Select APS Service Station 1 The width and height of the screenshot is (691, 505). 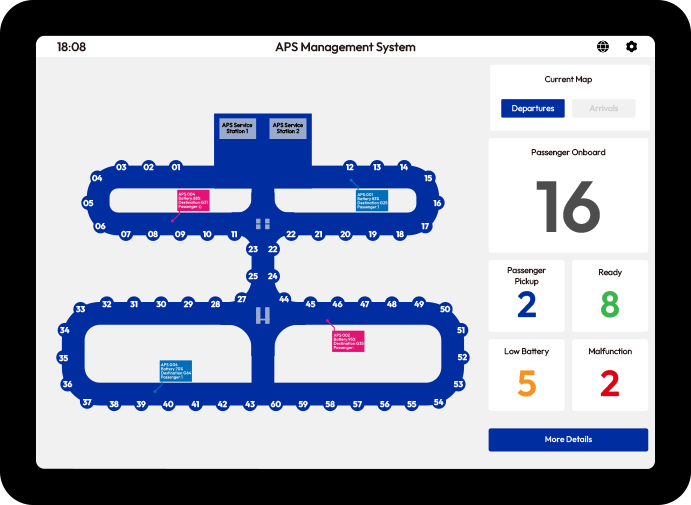coord(238,128)
